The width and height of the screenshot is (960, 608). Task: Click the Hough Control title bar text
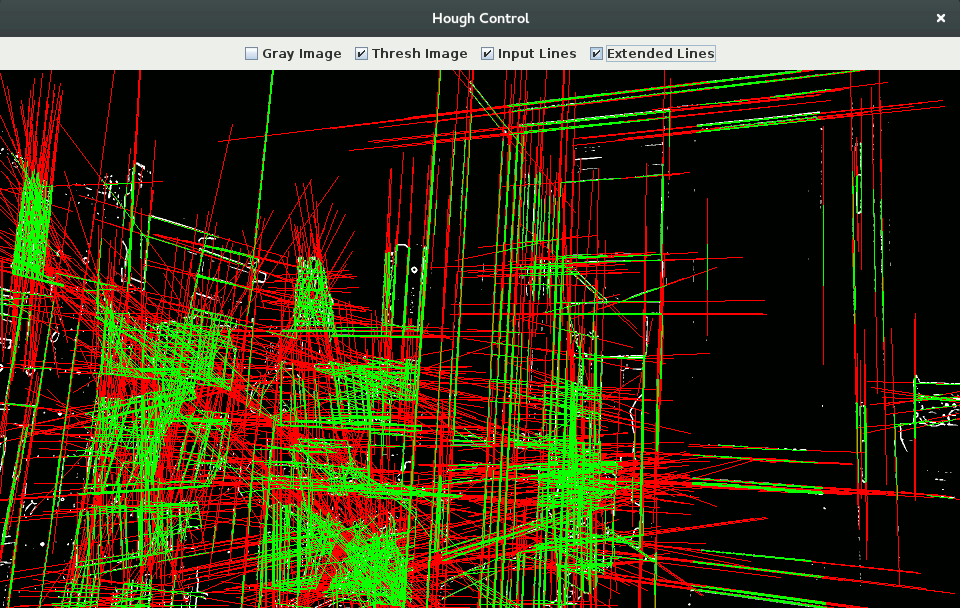(x=480, y=18)
